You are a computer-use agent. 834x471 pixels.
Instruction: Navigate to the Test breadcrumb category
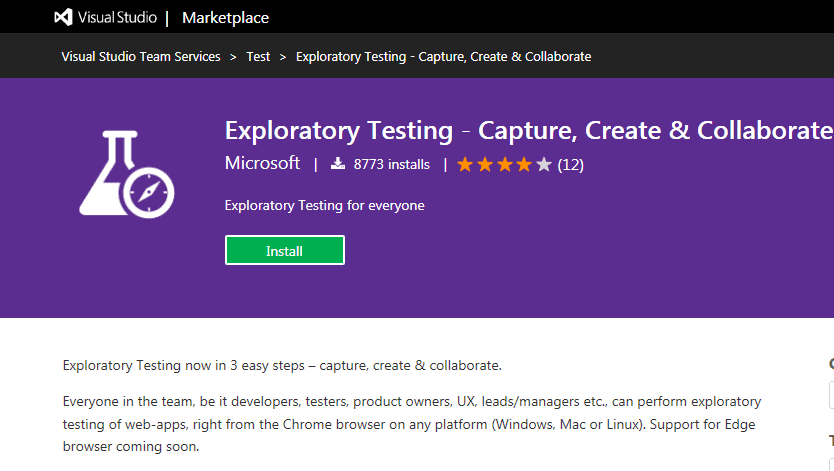coord(258,56)
